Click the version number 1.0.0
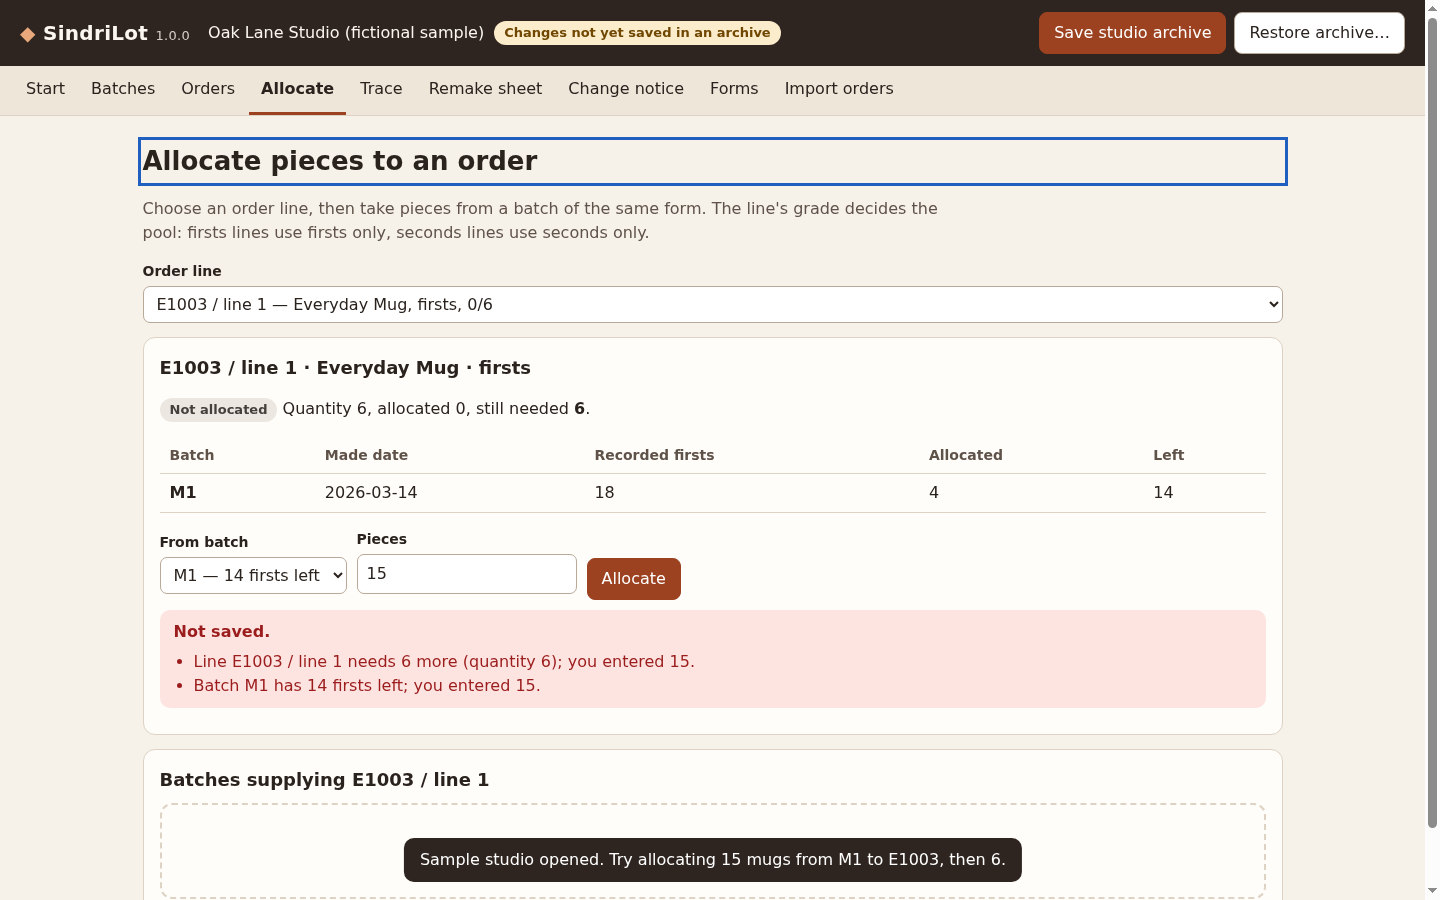 click(172, 36)
